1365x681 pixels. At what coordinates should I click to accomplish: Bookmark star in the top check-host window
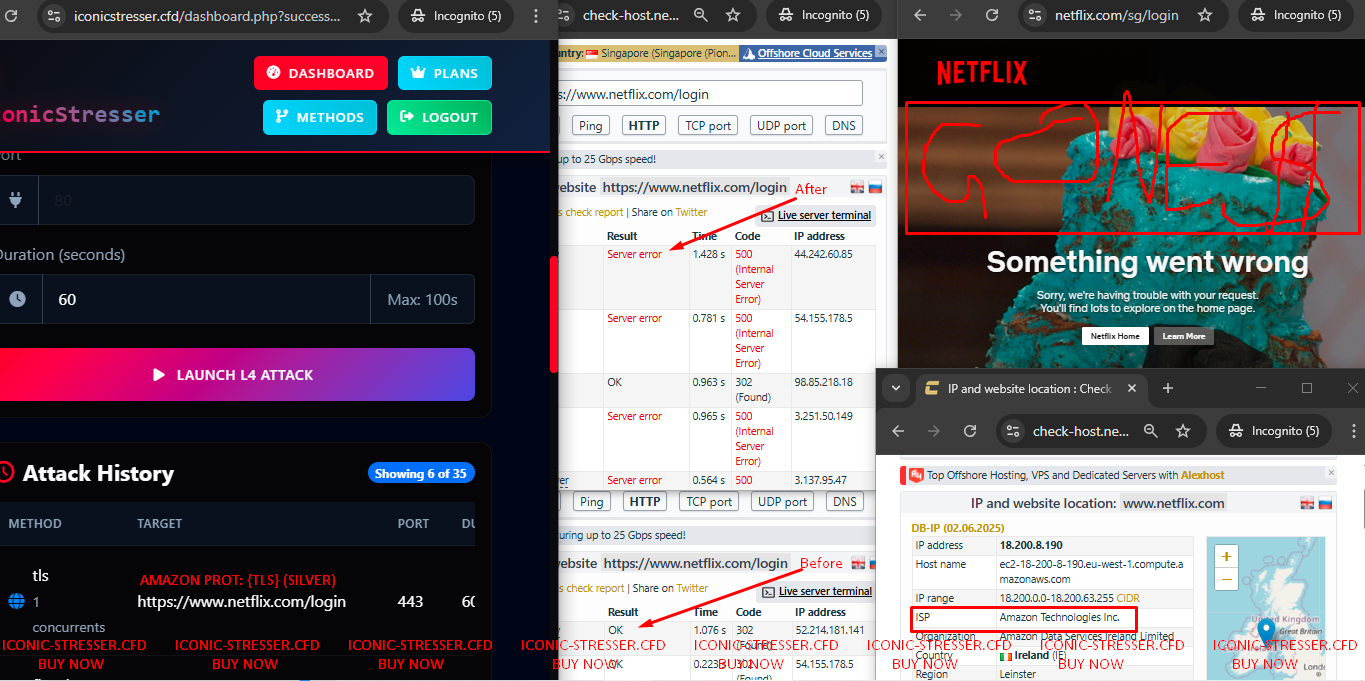(733, 16)
